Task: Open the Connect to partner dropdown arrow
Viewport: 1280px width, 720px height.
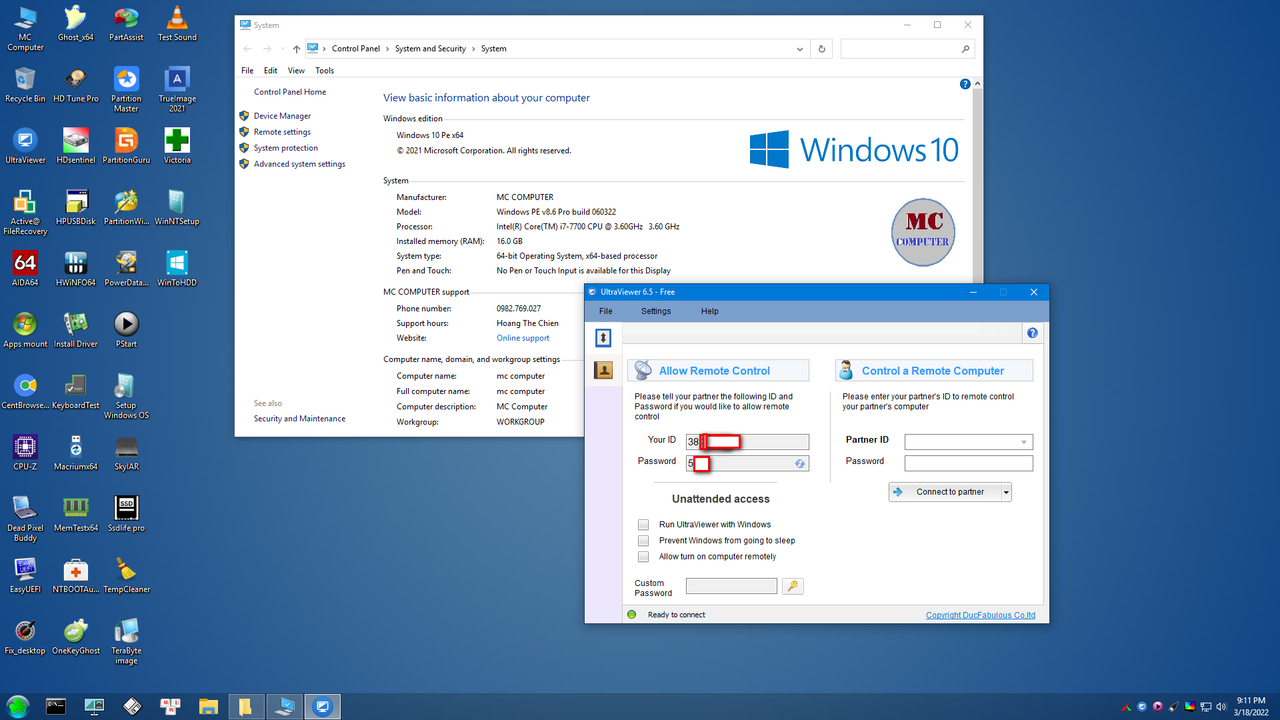Action: point(1006,492)
